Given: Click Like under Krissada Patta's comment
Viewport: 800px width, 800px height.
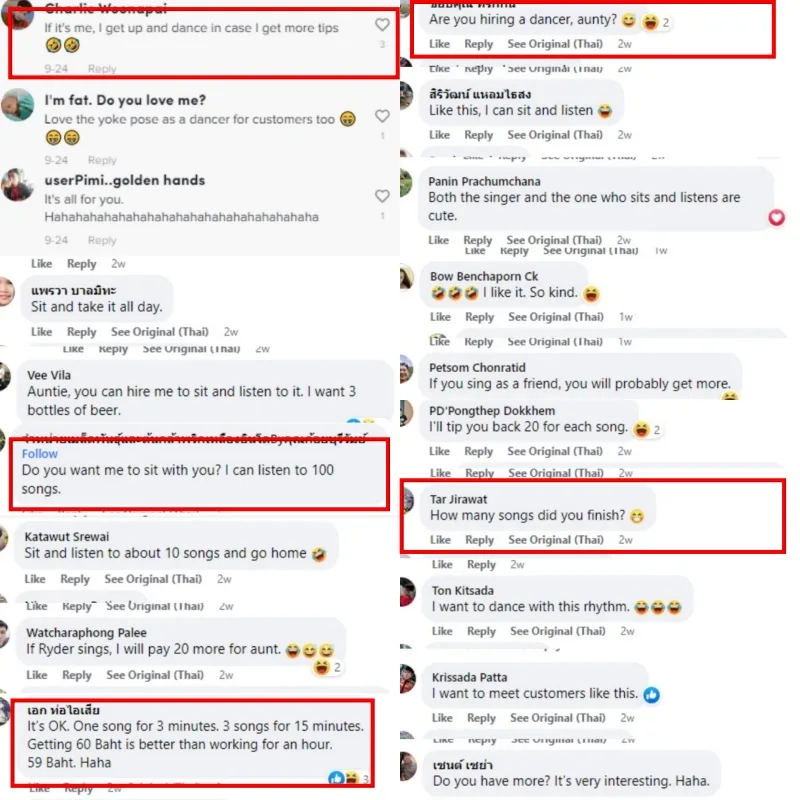Looking at the screenshot, I should pyautogui.click(x=442, y=718).
